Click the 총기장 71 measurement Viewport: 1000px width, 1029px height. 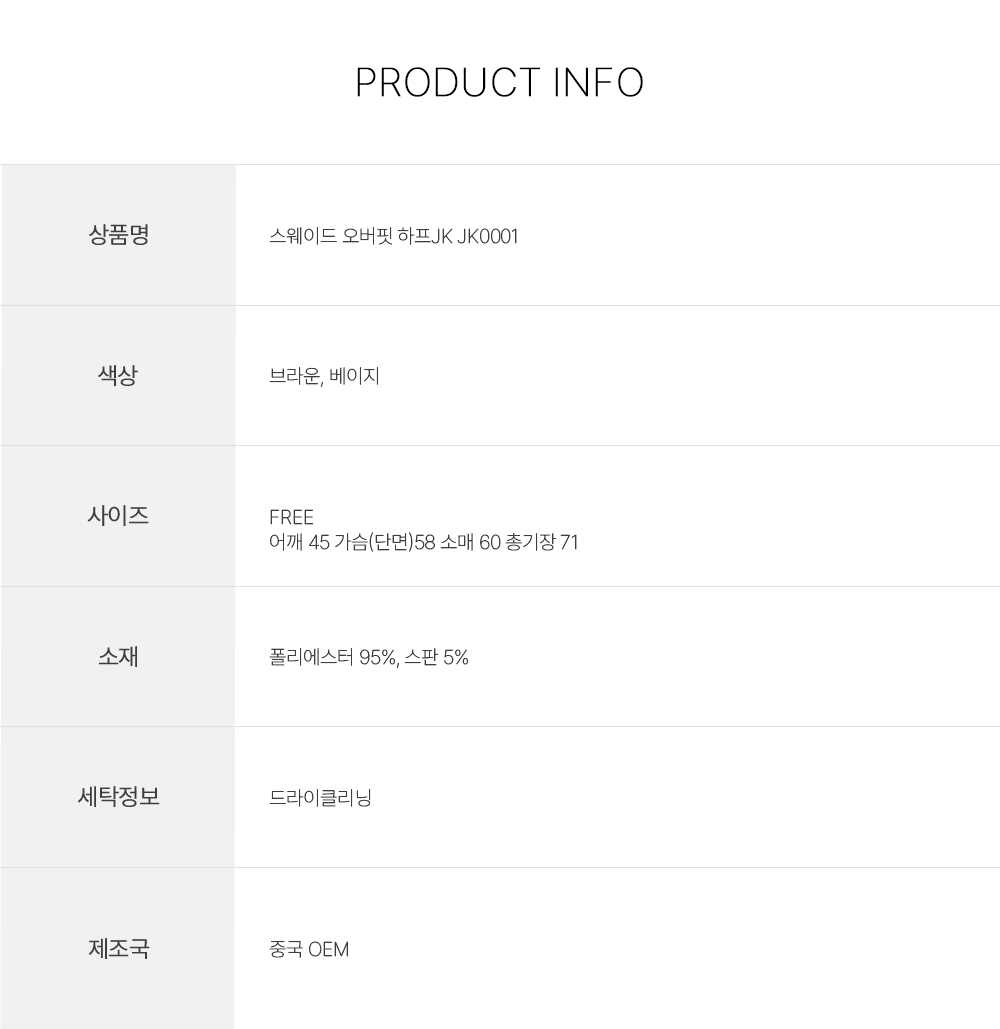[543, 543]
